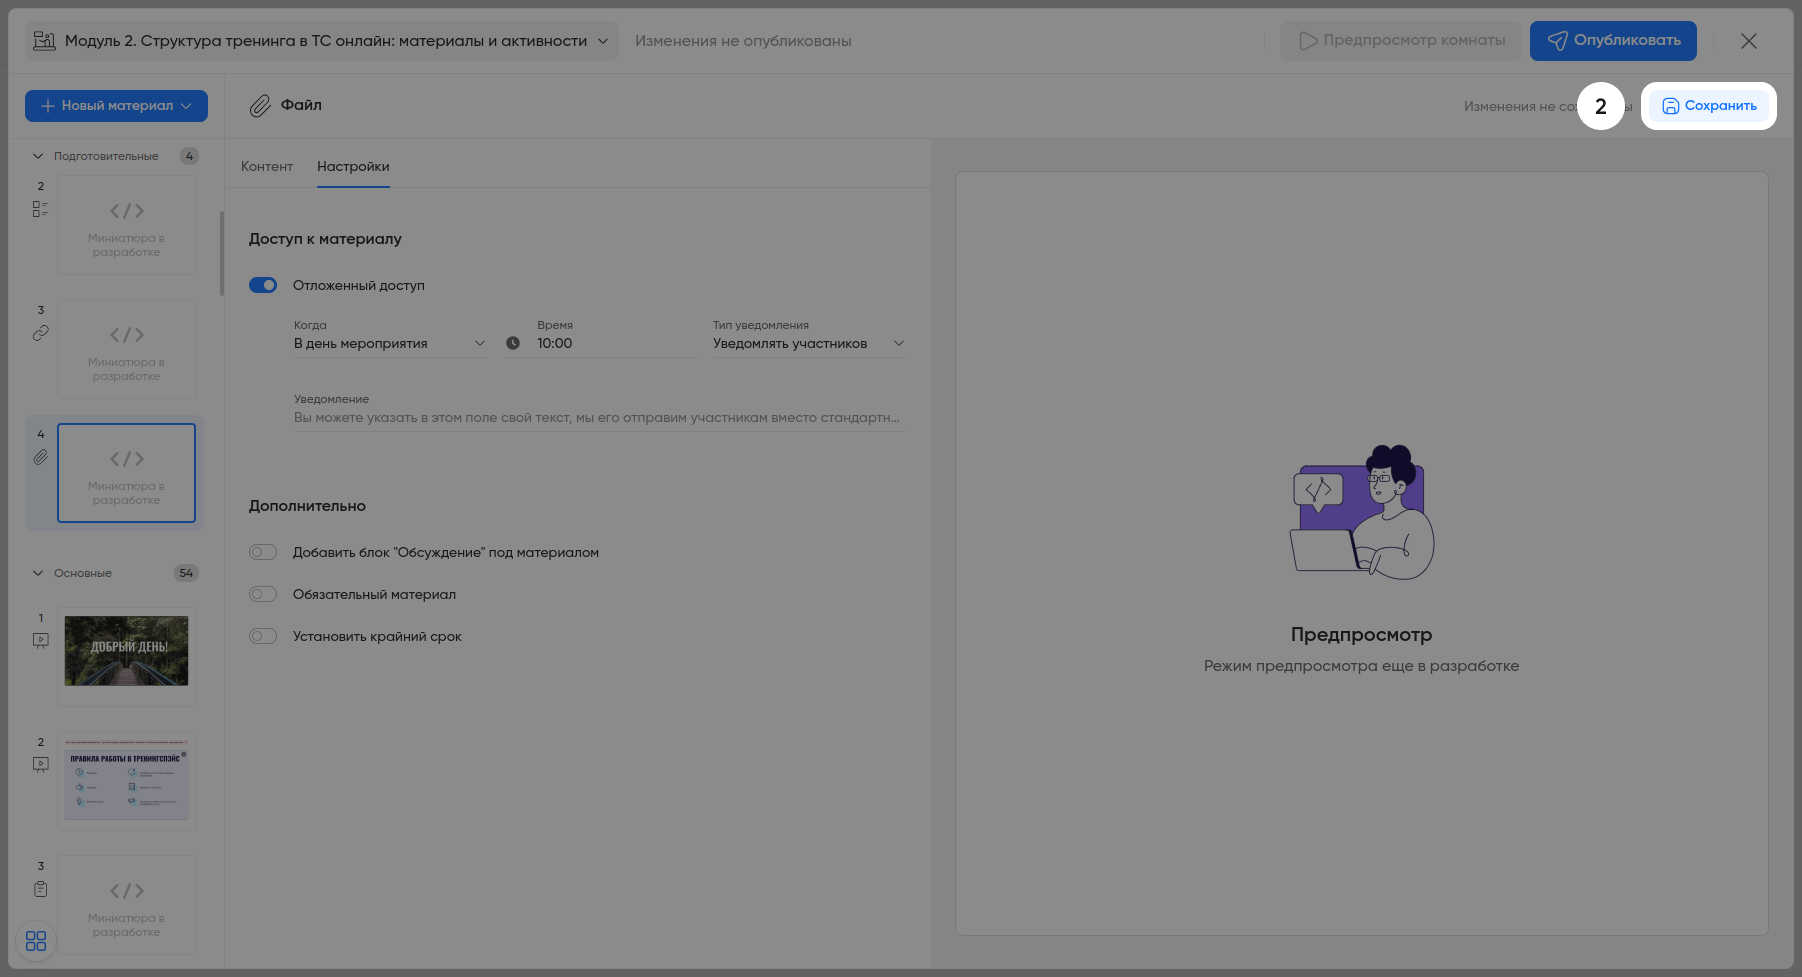Click the Доступ к материалу heading
The image size is (1802, 977).
pyautogui.click(x=325, y=239)
